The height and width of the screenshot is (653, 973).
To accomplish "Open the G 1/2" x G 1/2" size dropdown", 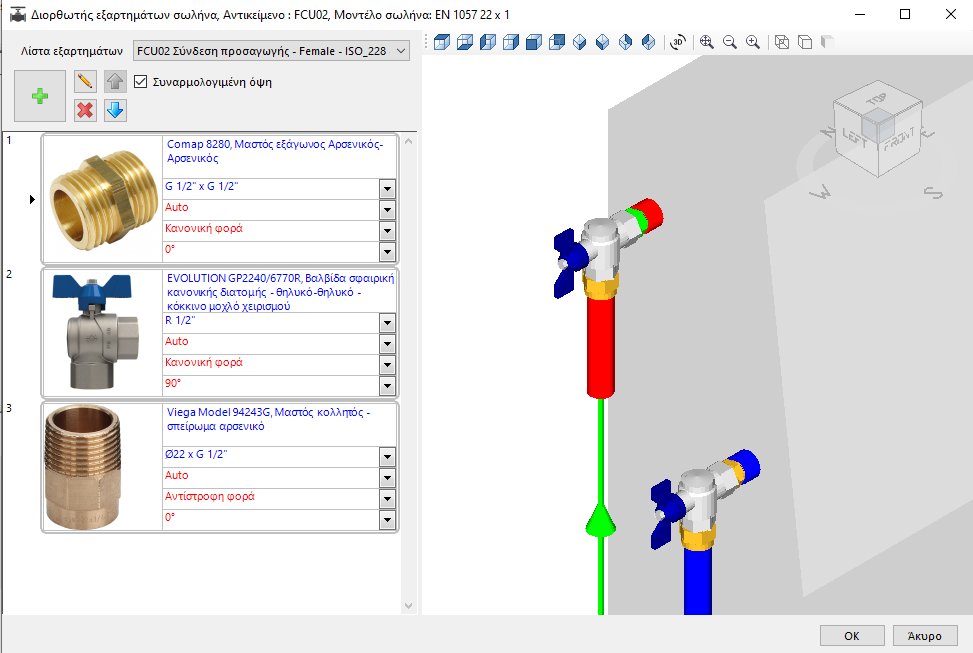I will [389, 188].
